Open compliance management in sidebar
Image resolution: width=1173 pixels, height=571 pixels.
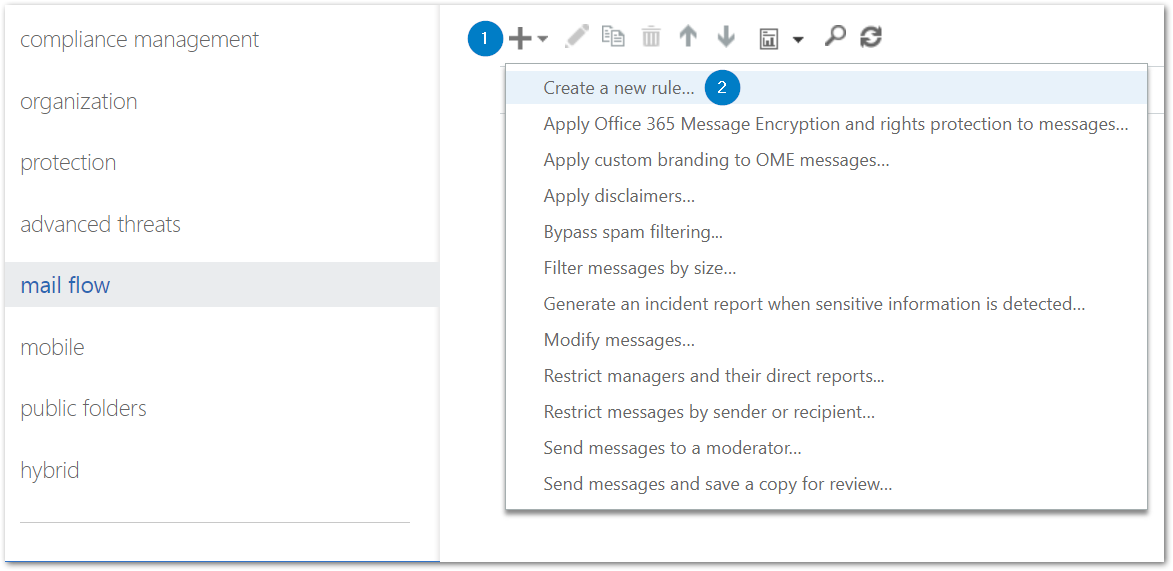coord(140,40)
